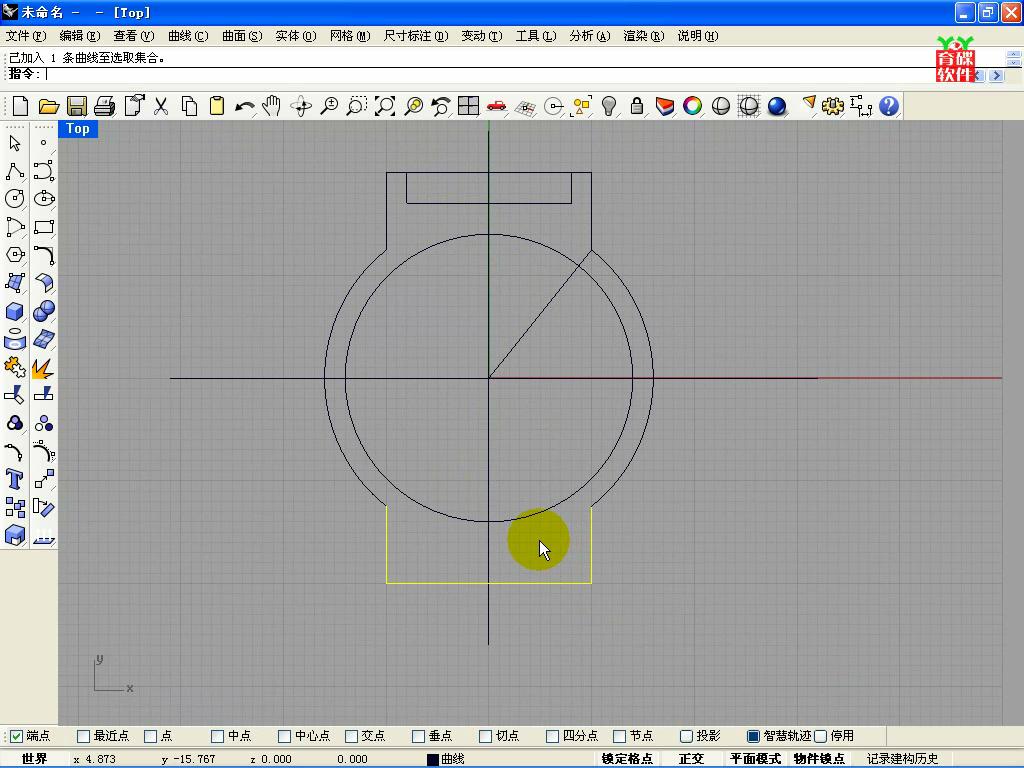Open the Layers icon in the toolbar
Screen dimensions: 1024x768
(665, 106)
